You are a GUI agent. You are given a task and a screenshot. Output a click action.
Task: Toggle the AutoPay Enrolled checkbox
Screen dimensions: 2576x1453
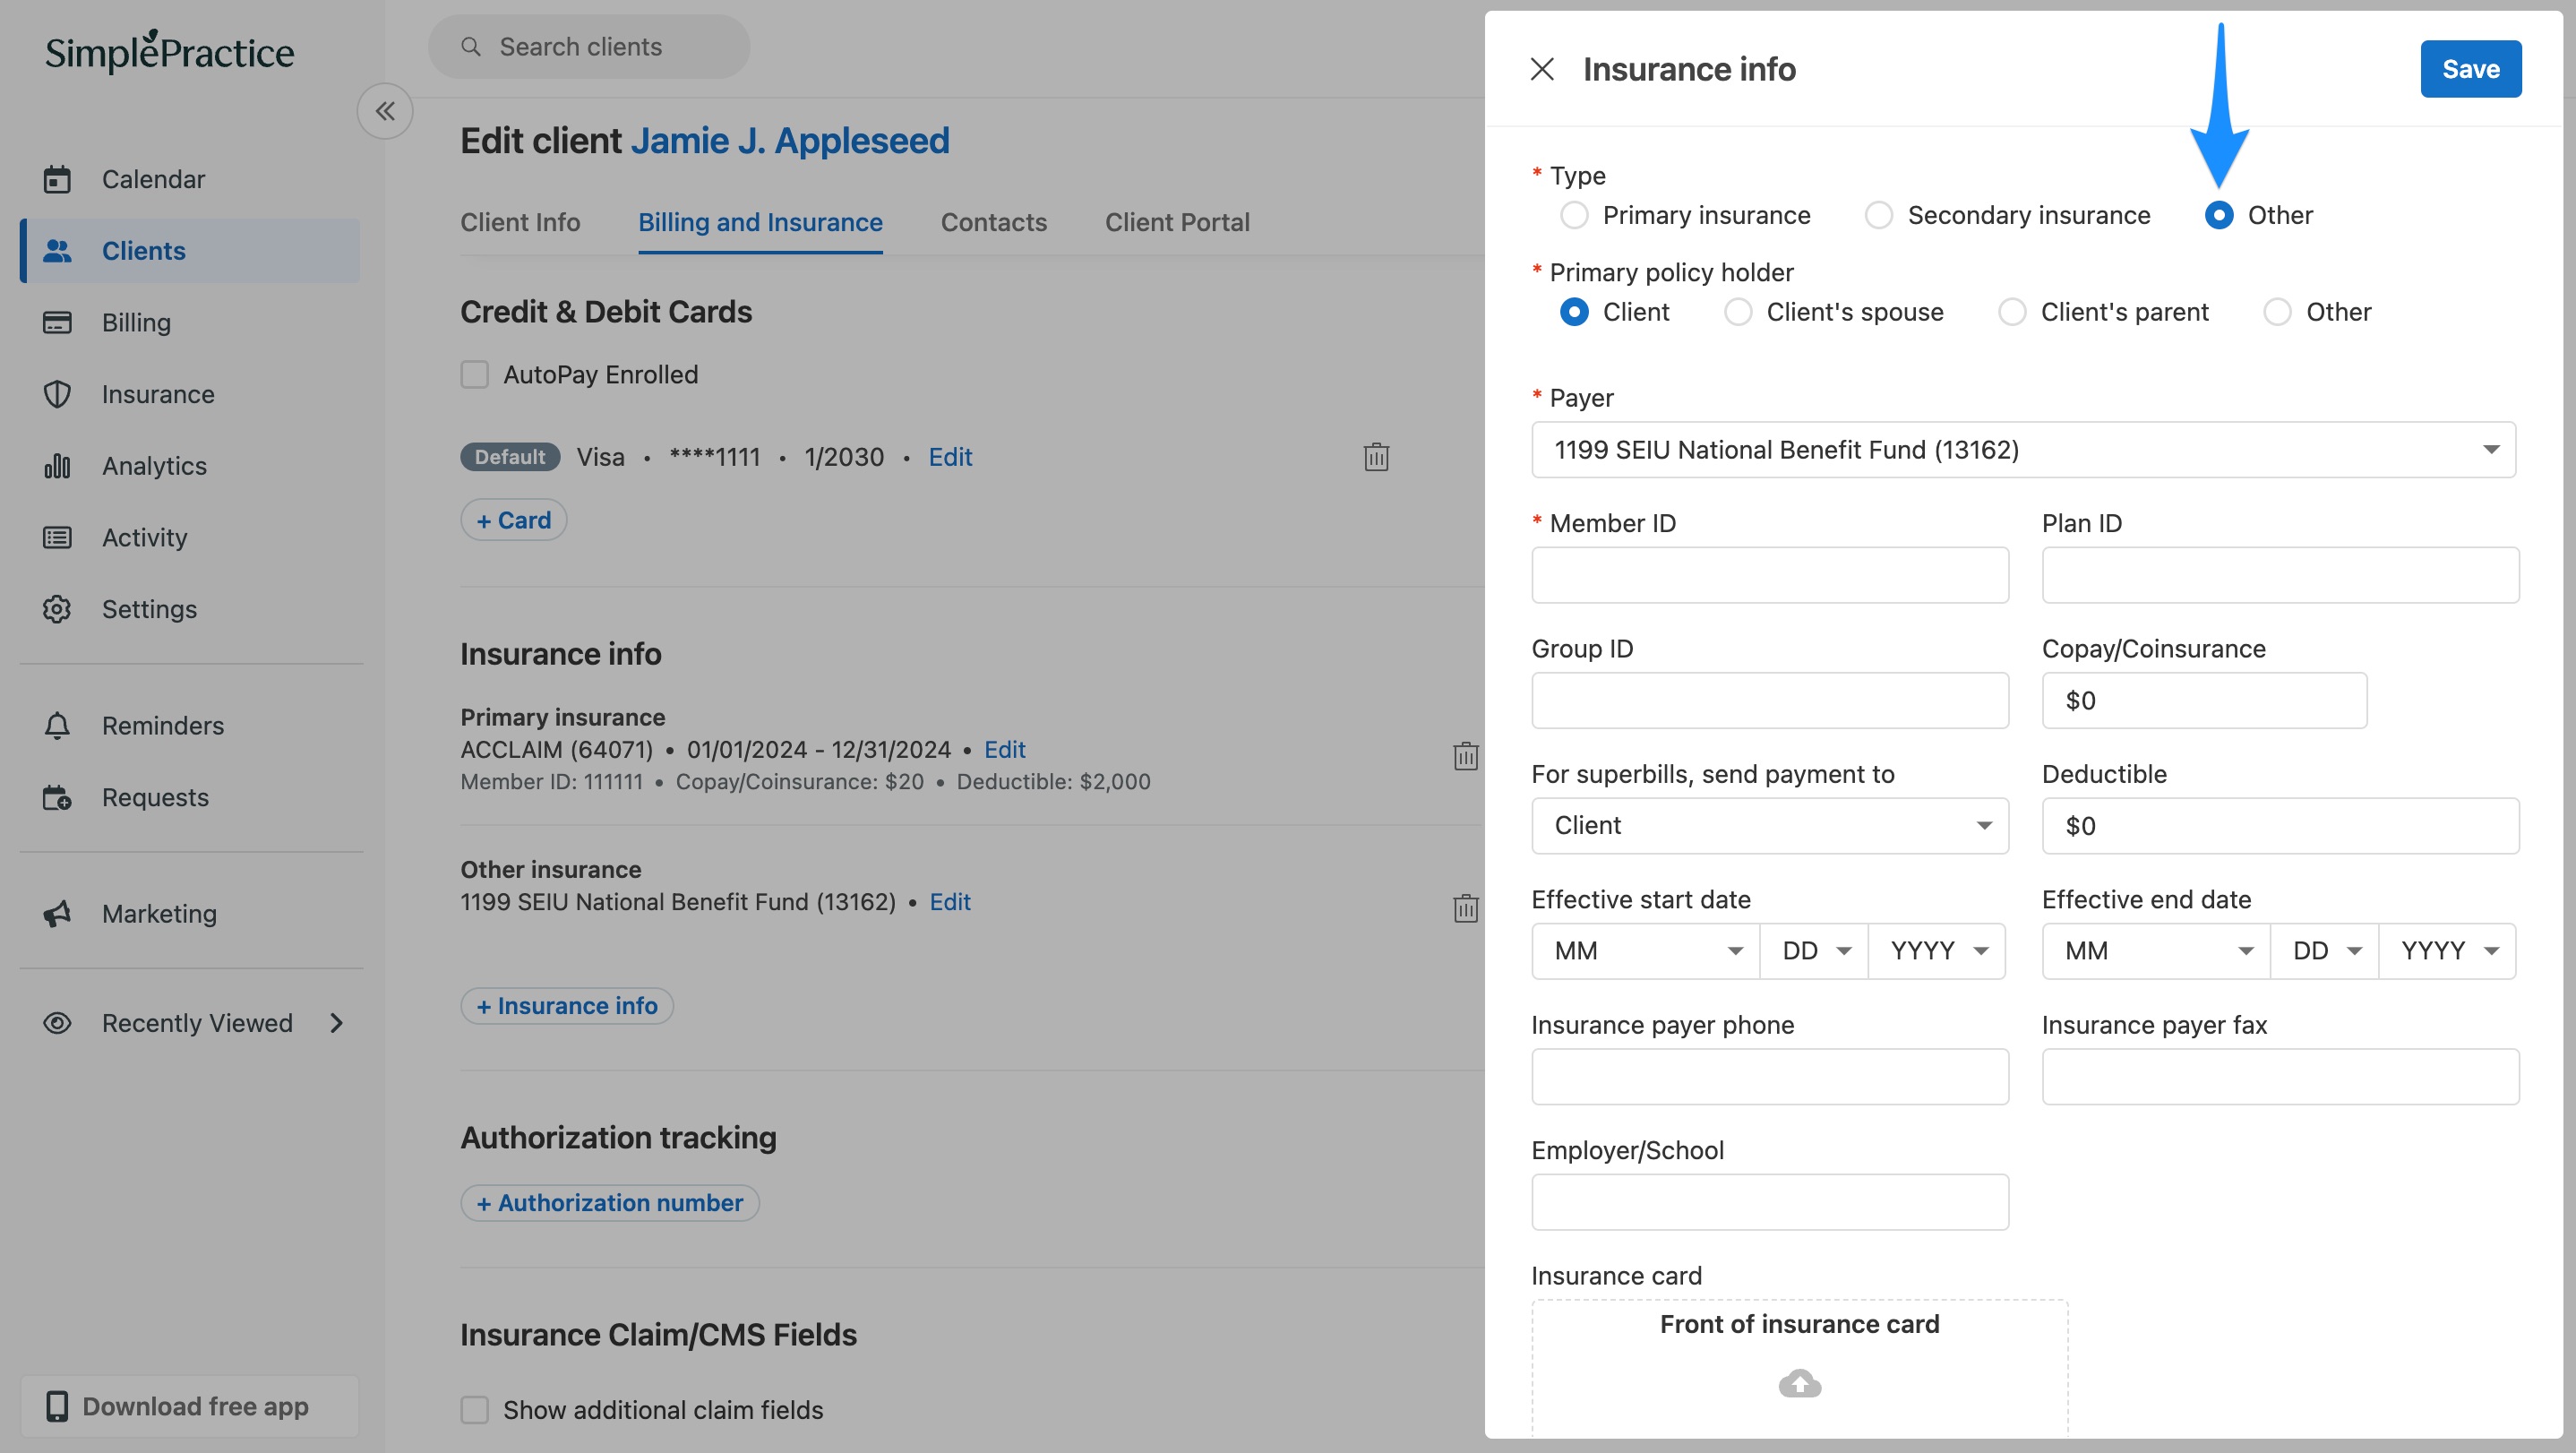[474, 375]
